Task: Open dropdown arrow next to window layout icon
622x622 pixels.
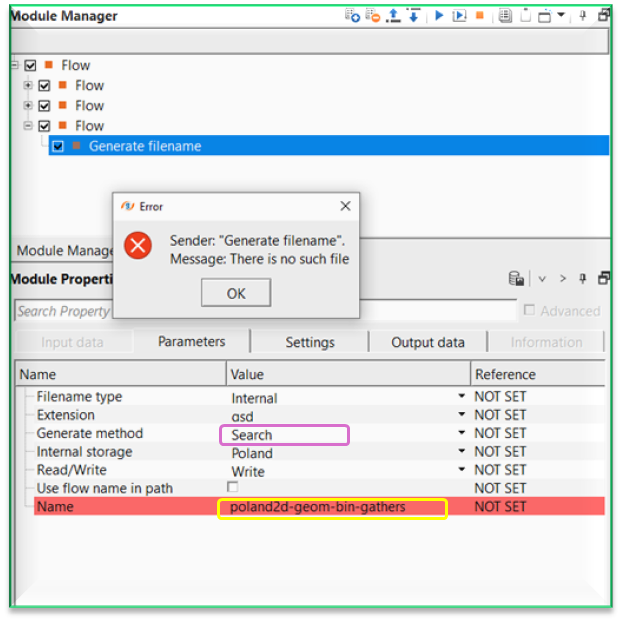Action: point(561,15)
